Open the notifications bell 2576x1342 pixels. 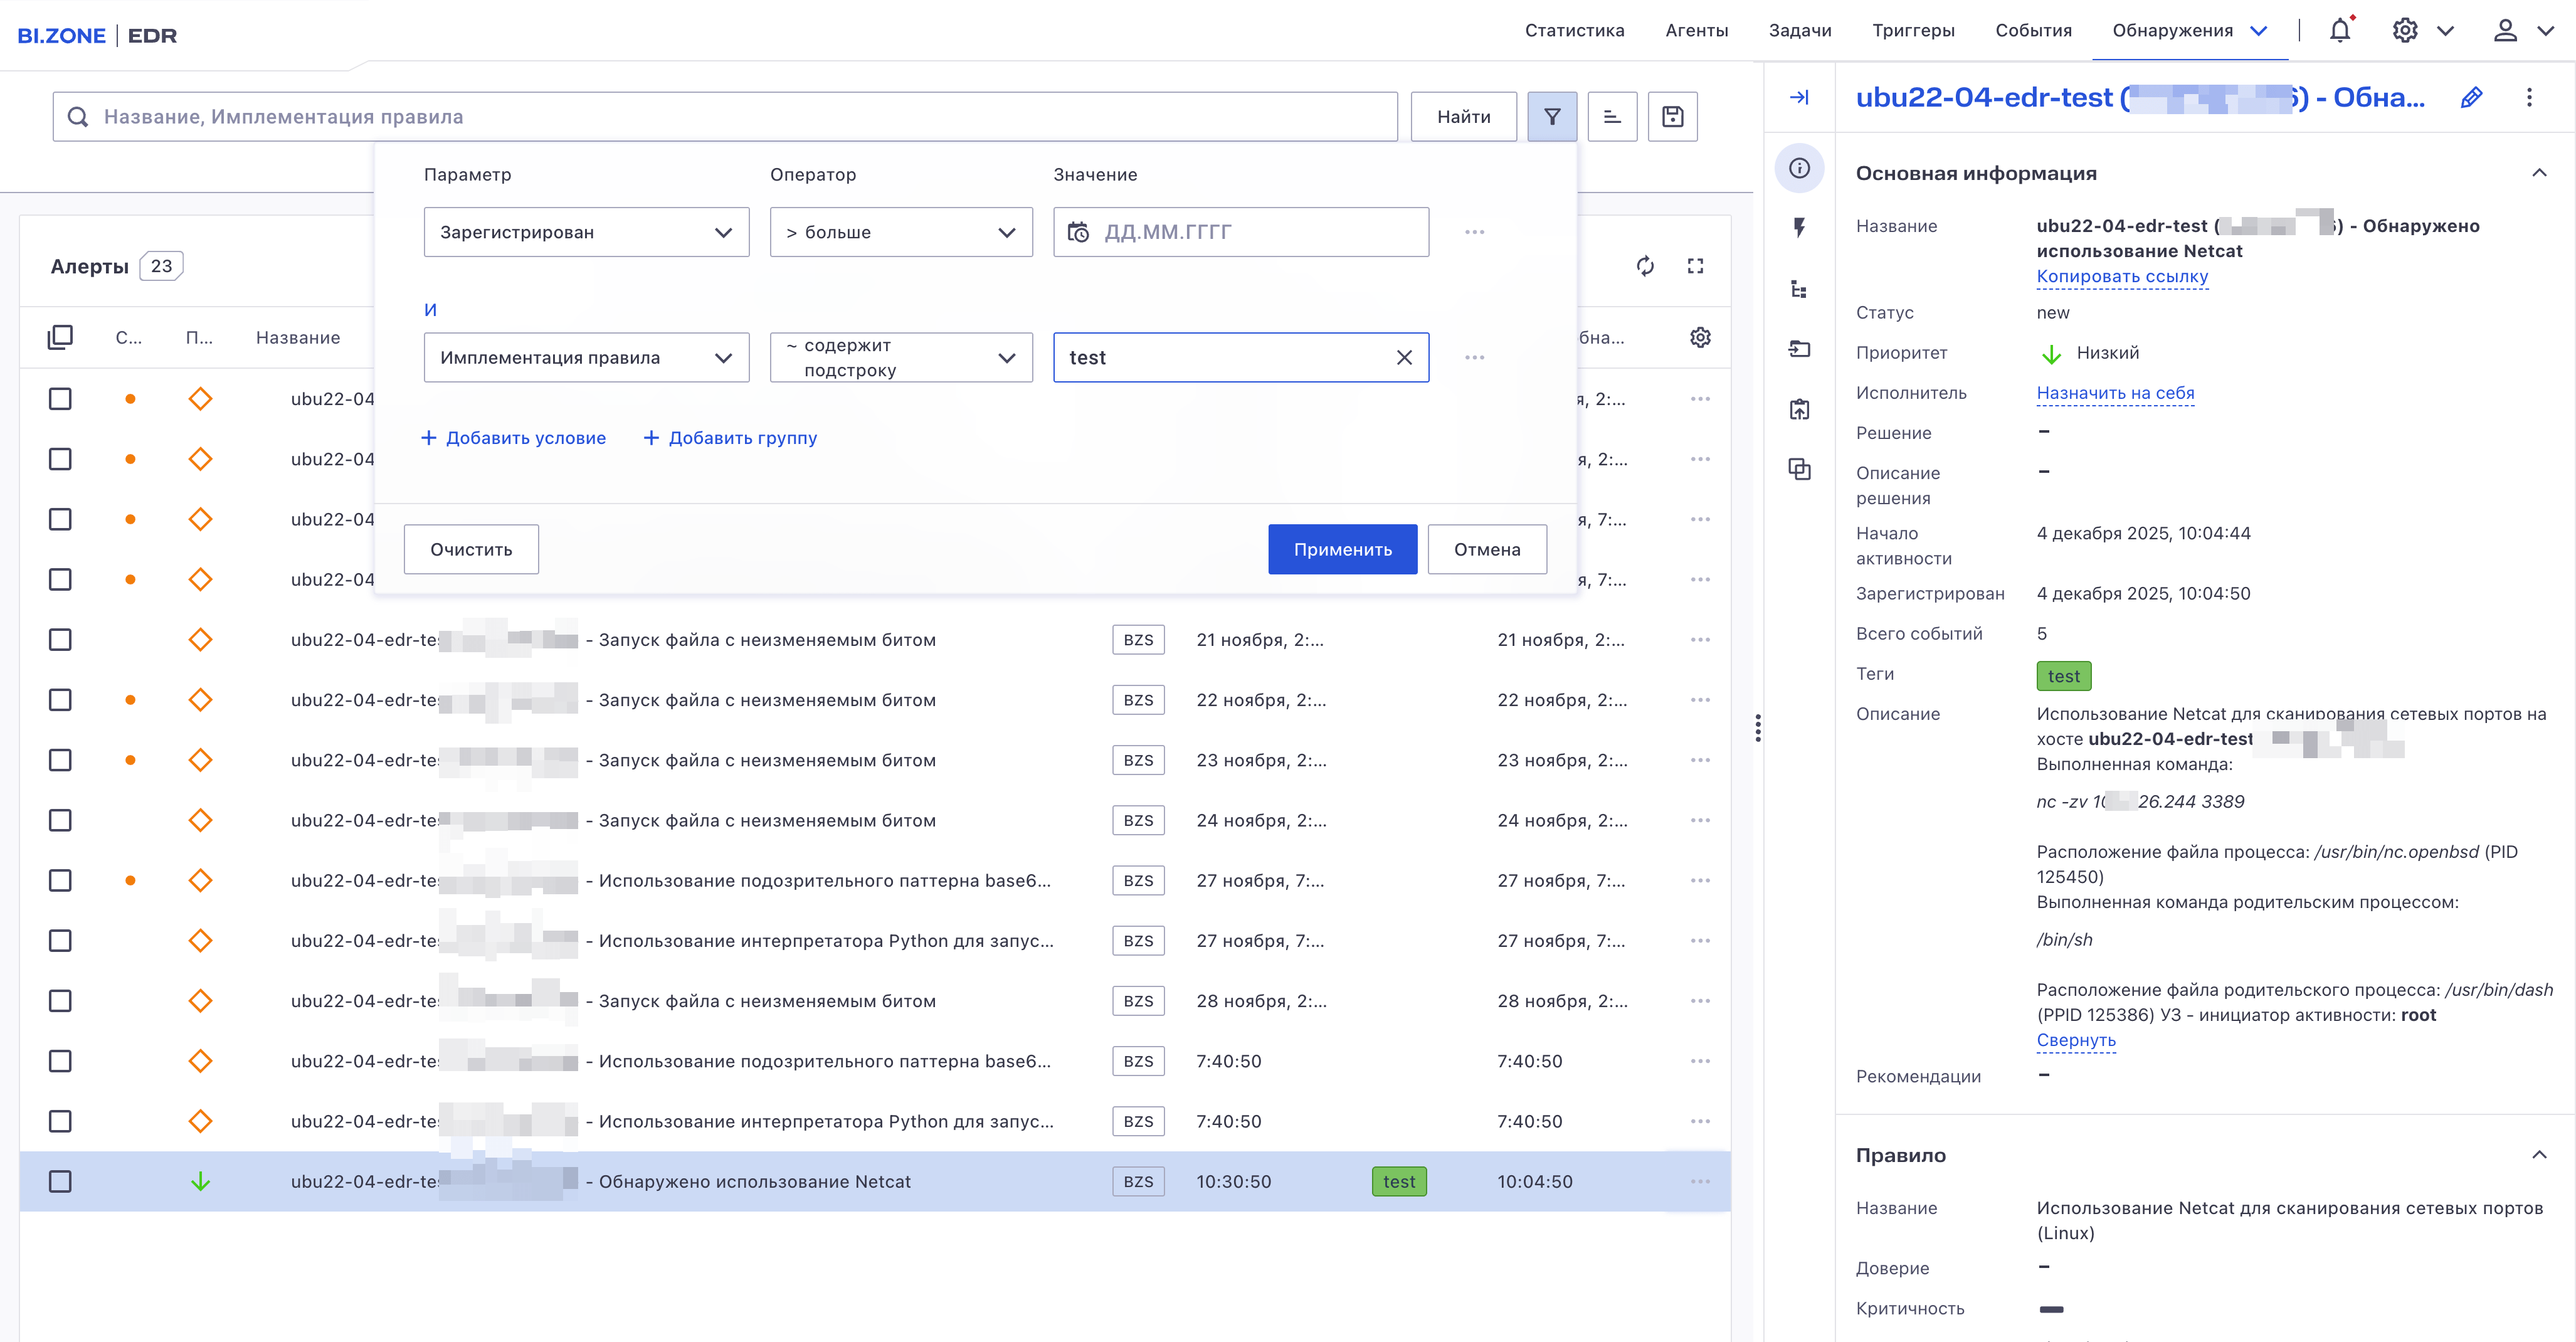coord(2339,31)
